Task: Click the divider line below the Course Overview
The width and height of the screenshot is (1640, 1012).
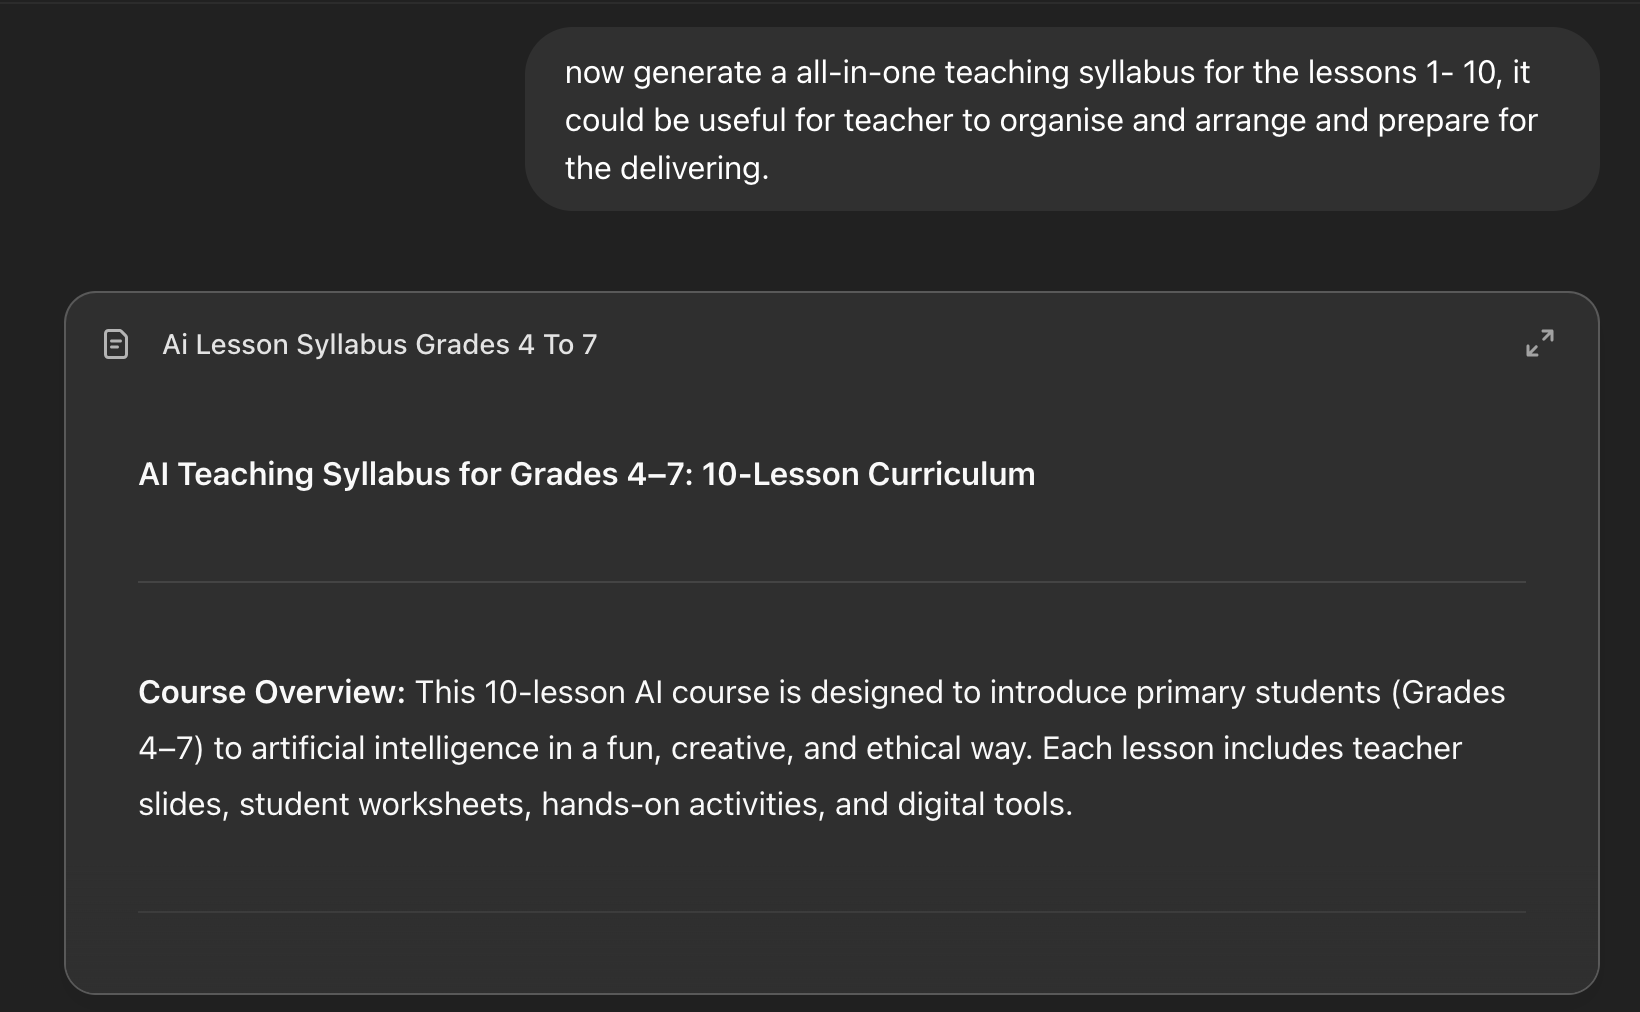Action: (x=831, y=911)
